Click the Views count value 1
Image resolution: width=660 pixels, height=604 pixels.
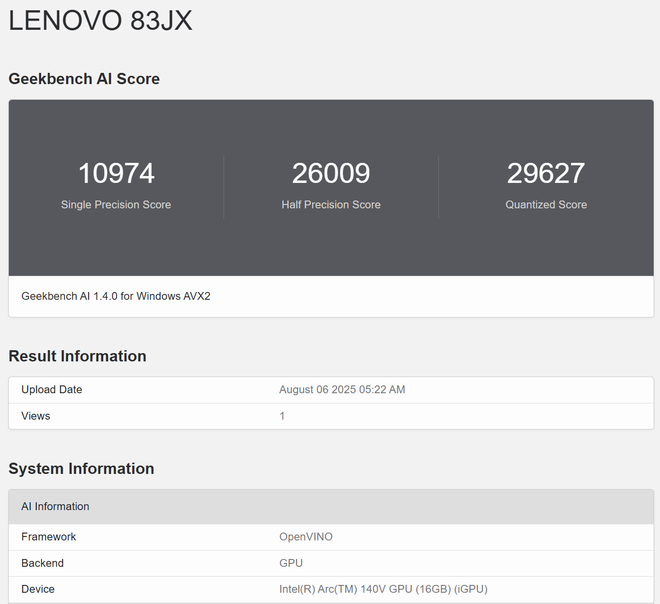coord(282,416)
